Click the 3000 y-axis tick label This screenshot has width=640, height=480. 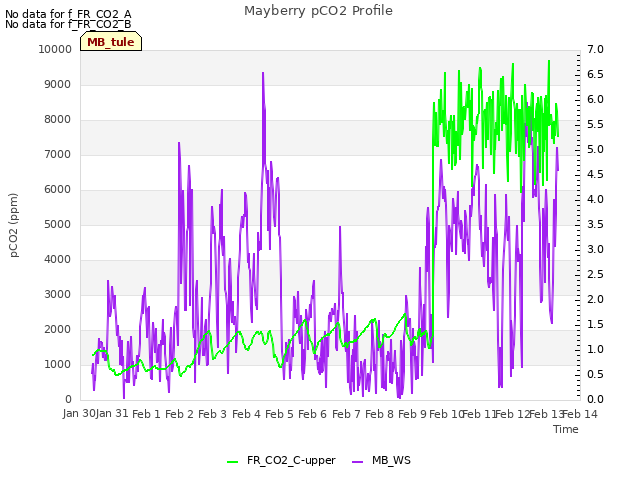point(58,295)
